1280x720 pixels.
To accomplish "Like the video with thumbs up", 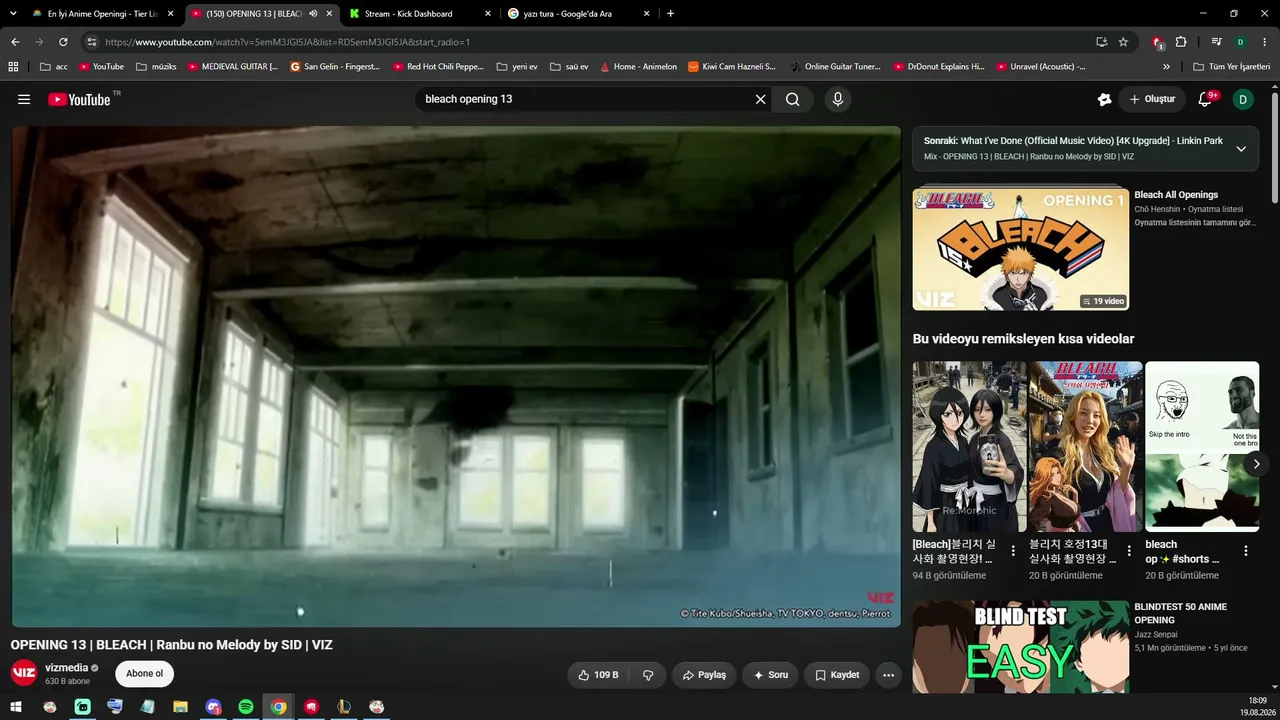I will tap(597, 675).
